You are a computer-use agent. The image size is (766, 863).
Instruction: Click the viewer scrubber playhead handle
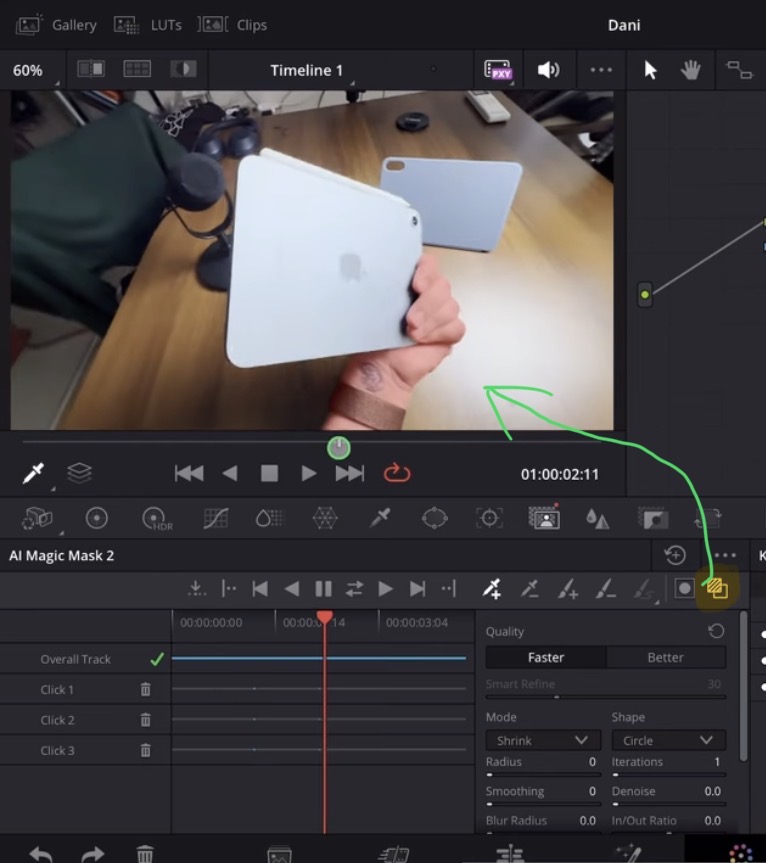pyautogui.click(x=338, y=448)
